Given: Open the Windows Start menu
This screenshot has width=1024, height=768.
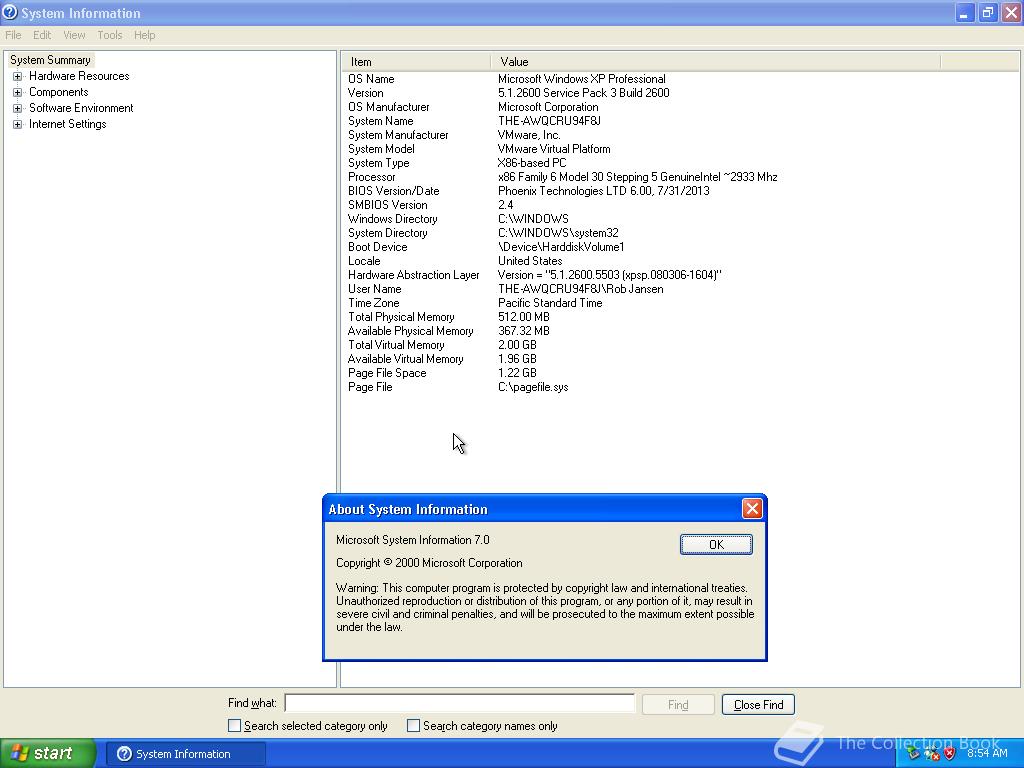Looking at the screenshot, I should (47, 754).
